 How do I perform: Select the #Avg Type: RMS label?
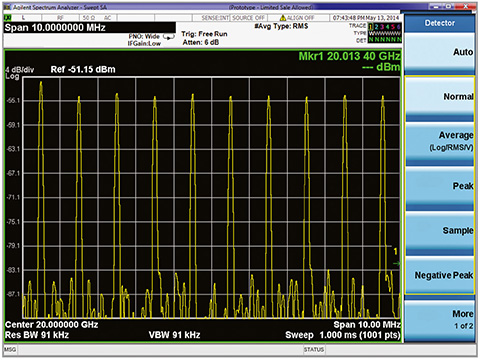[281, 26]
